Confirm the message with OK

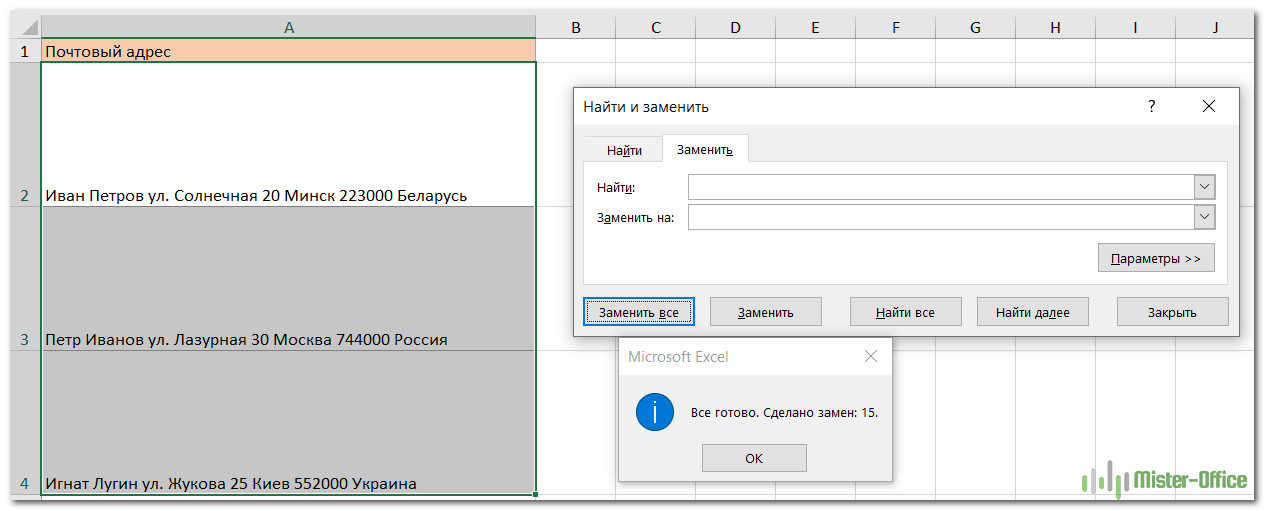pyautogui.click(x=754, y=458)
